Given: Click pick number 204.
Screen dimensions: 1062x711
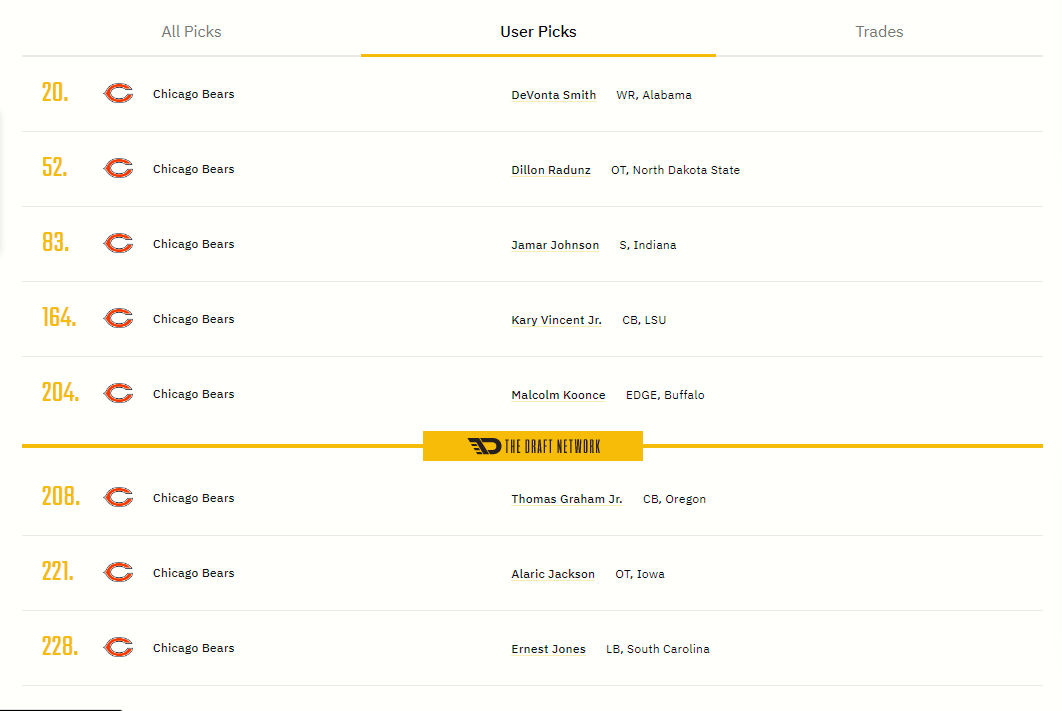Looking at the screenshot, I should (60, 393).
